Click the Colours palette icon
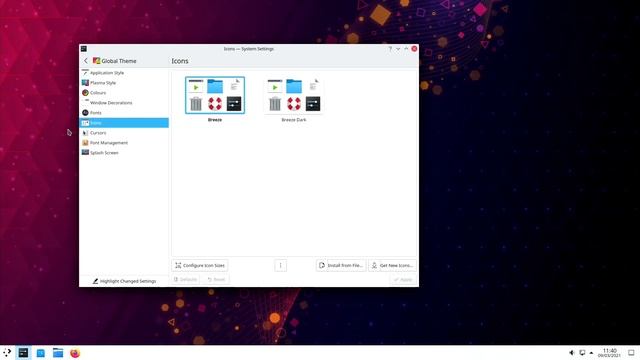The image size is (640, 360). coord(85,93)
